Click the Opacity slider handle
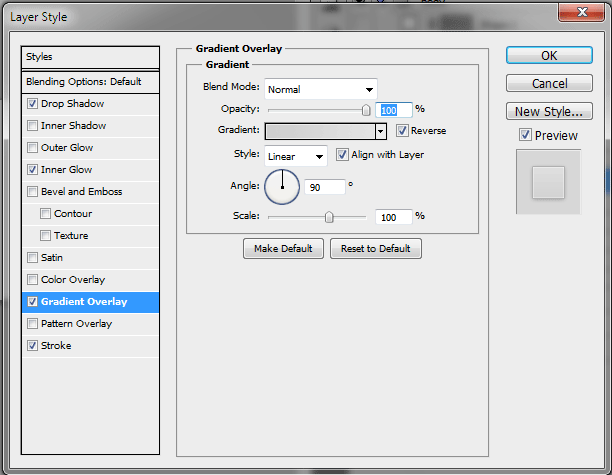Image resolution: width=612 pixels, height=475 pixels. (366, 109)
